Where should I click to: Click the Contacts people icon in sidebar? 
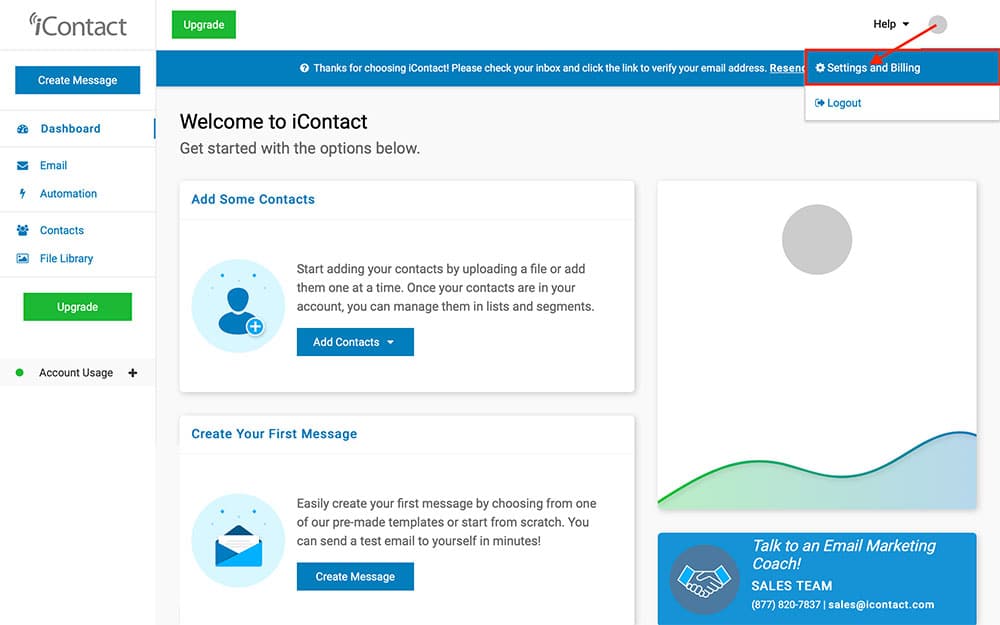[x=23, y=231]
